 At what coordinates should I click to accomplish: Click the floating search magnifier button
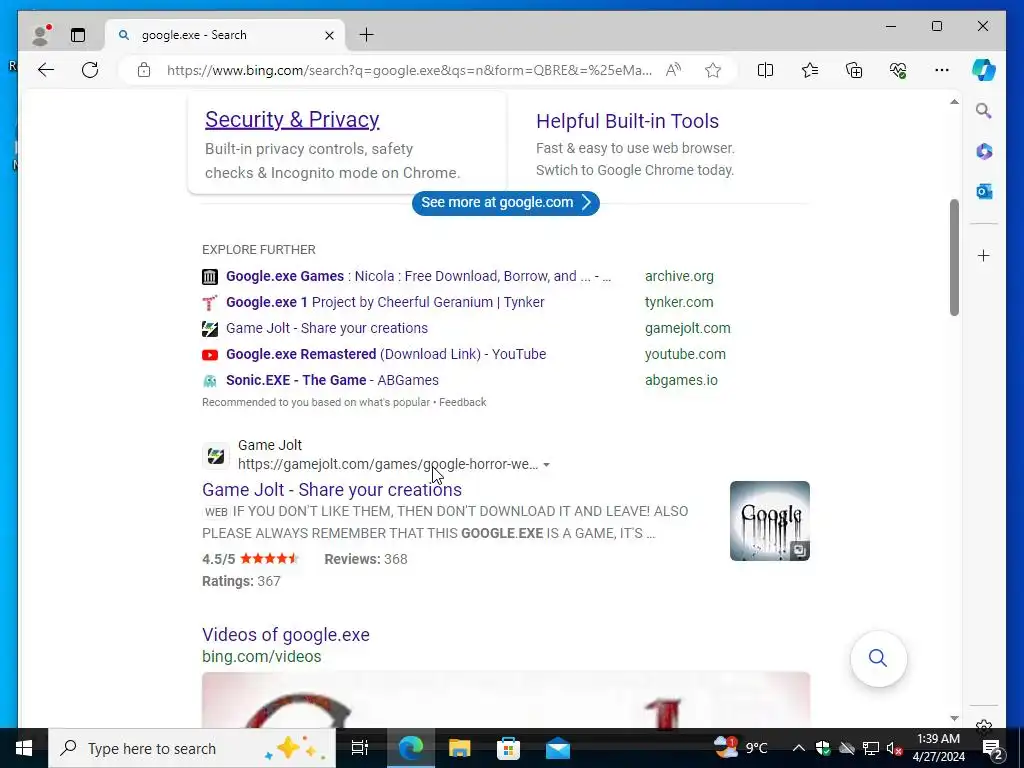point(878,658)
